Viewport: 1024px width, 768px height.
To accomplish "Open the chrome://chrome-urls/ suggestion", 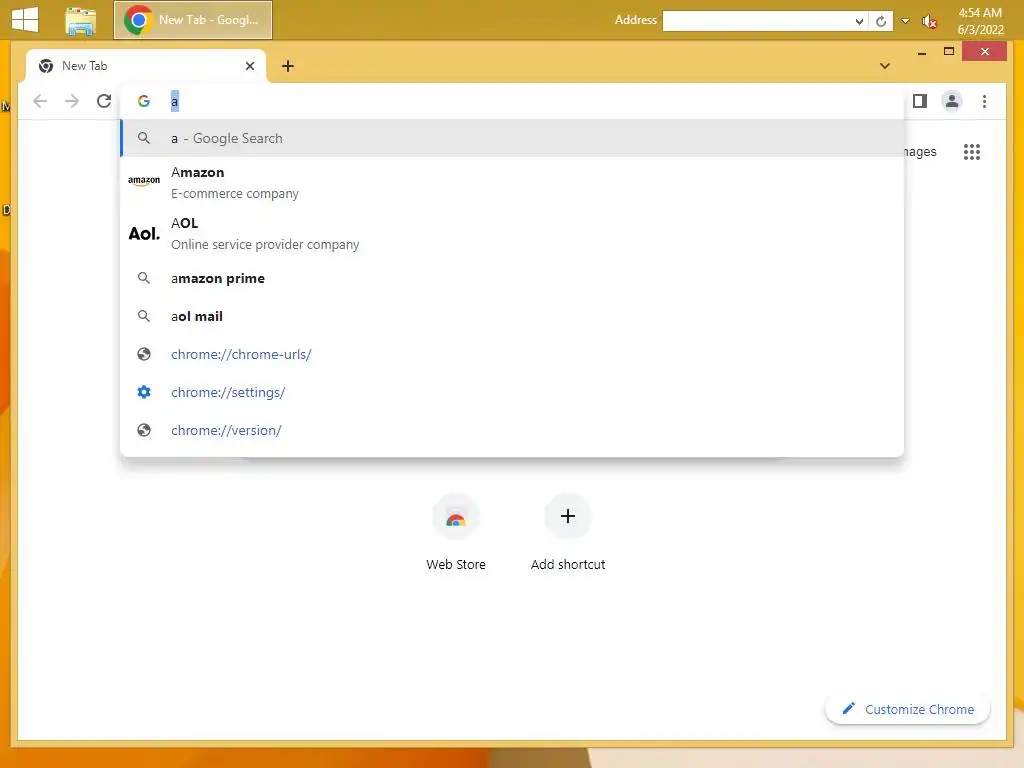I will (x=512, y=354).
